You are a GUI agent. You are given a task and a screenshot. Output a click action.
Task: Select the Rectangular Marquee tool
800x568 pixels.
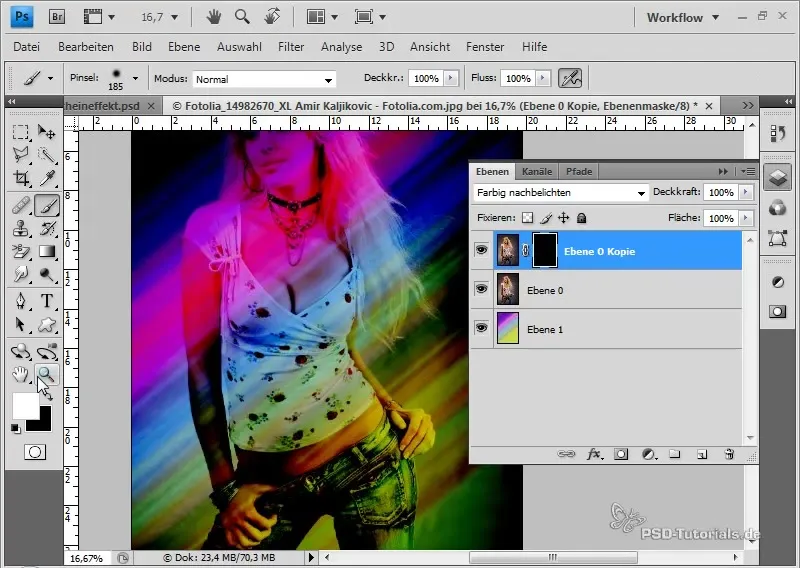point(20,132)
